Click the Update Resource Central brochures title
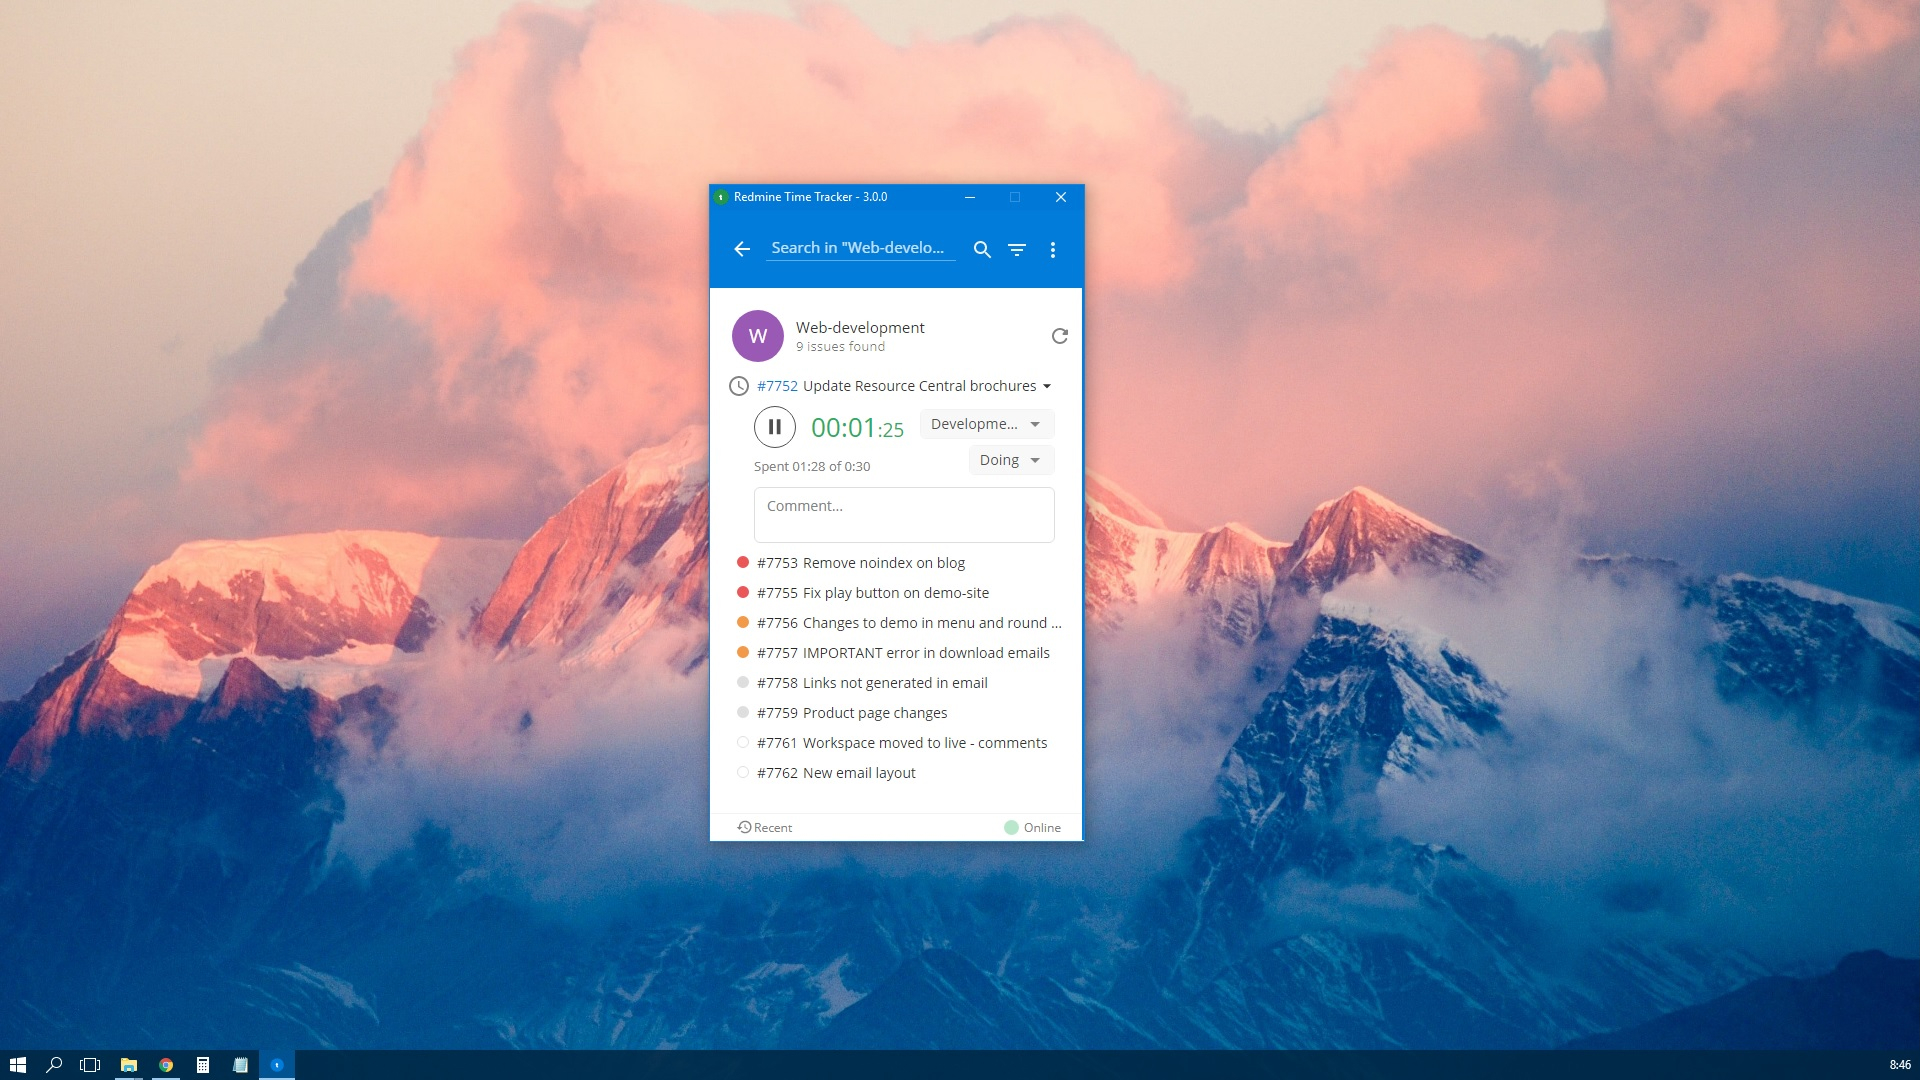 coord(919,386)
